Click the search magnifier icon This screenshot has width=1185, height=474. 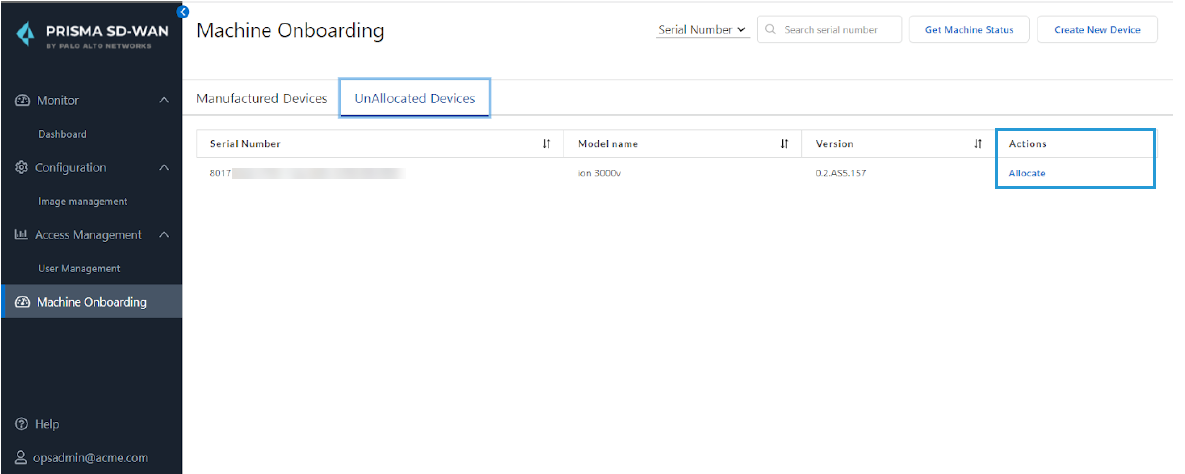[x=771, y=29]
